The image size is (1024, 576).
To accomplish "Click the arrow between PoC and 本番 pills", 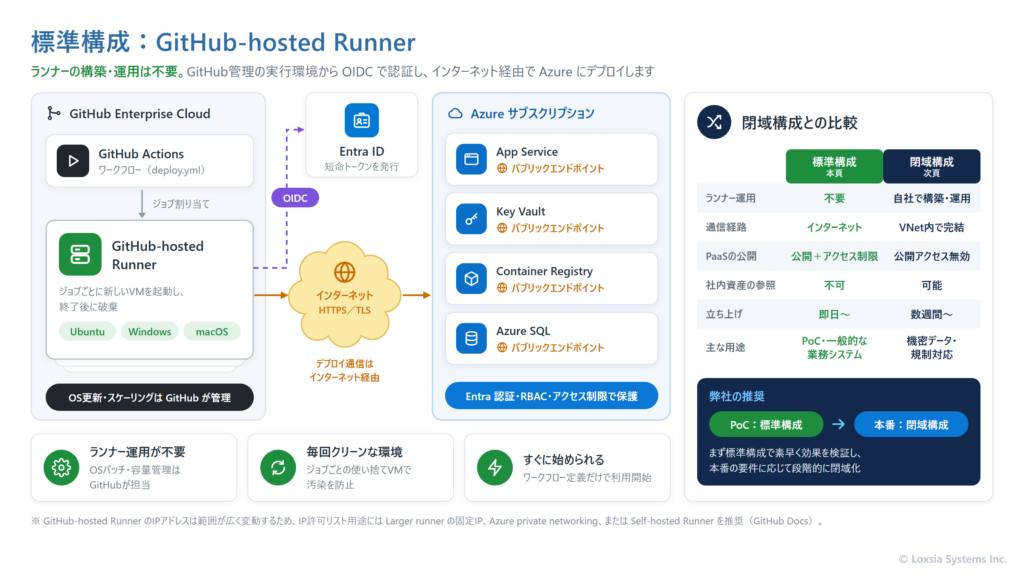I will tap(839, 424).
